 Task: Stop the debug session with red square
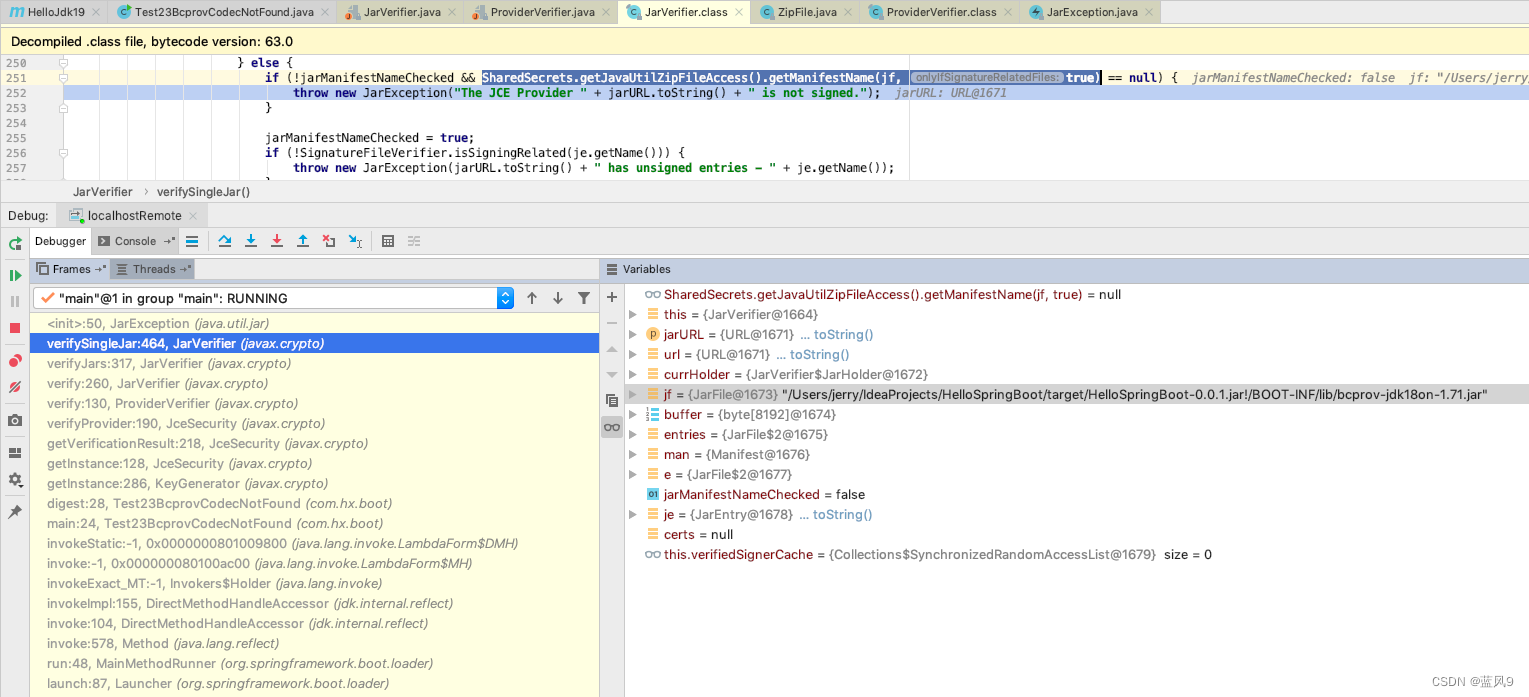point(15,328)
